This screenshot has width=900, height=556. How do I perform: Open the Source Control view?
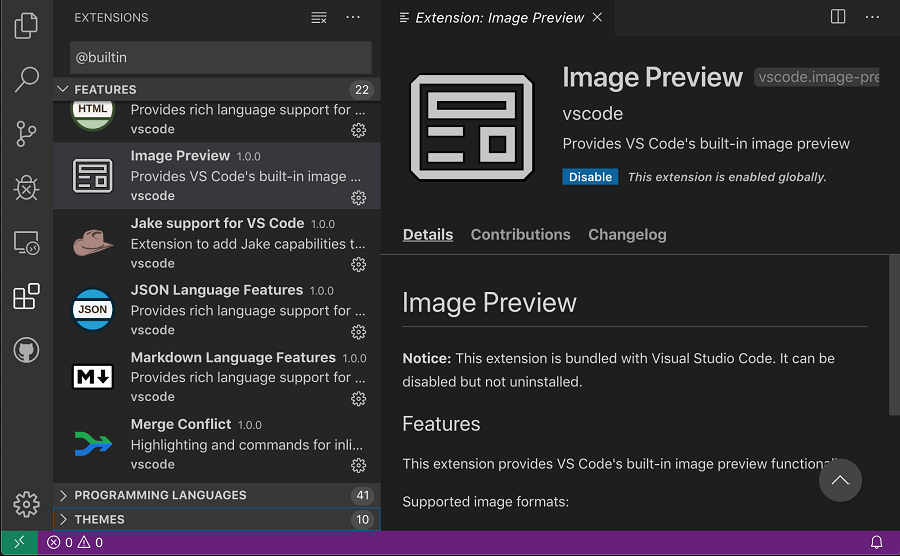pyautogui.click(x=27, y=134)
